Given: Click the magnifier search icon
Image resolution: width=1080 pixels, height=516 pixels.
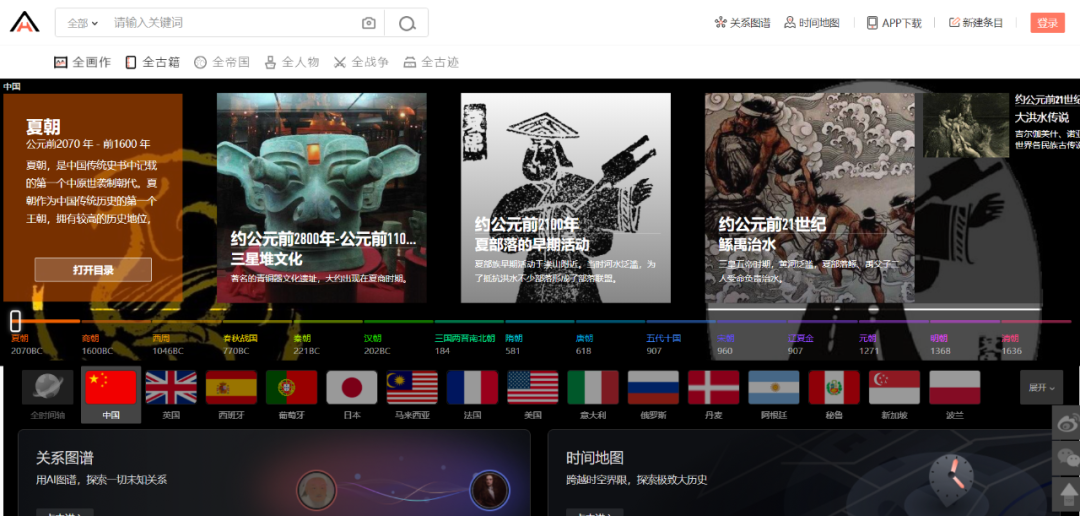Looking at the screenshot, I should (407, 23).
